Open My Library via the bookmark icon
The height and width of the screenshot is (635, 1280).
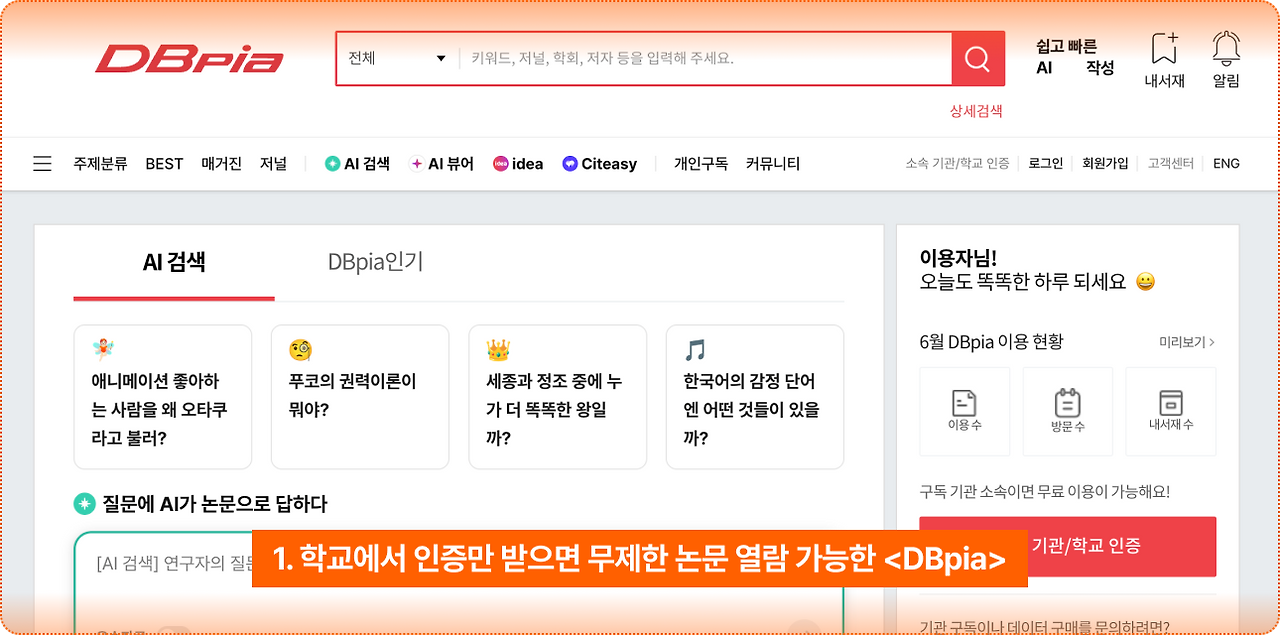click(1163, 50)
